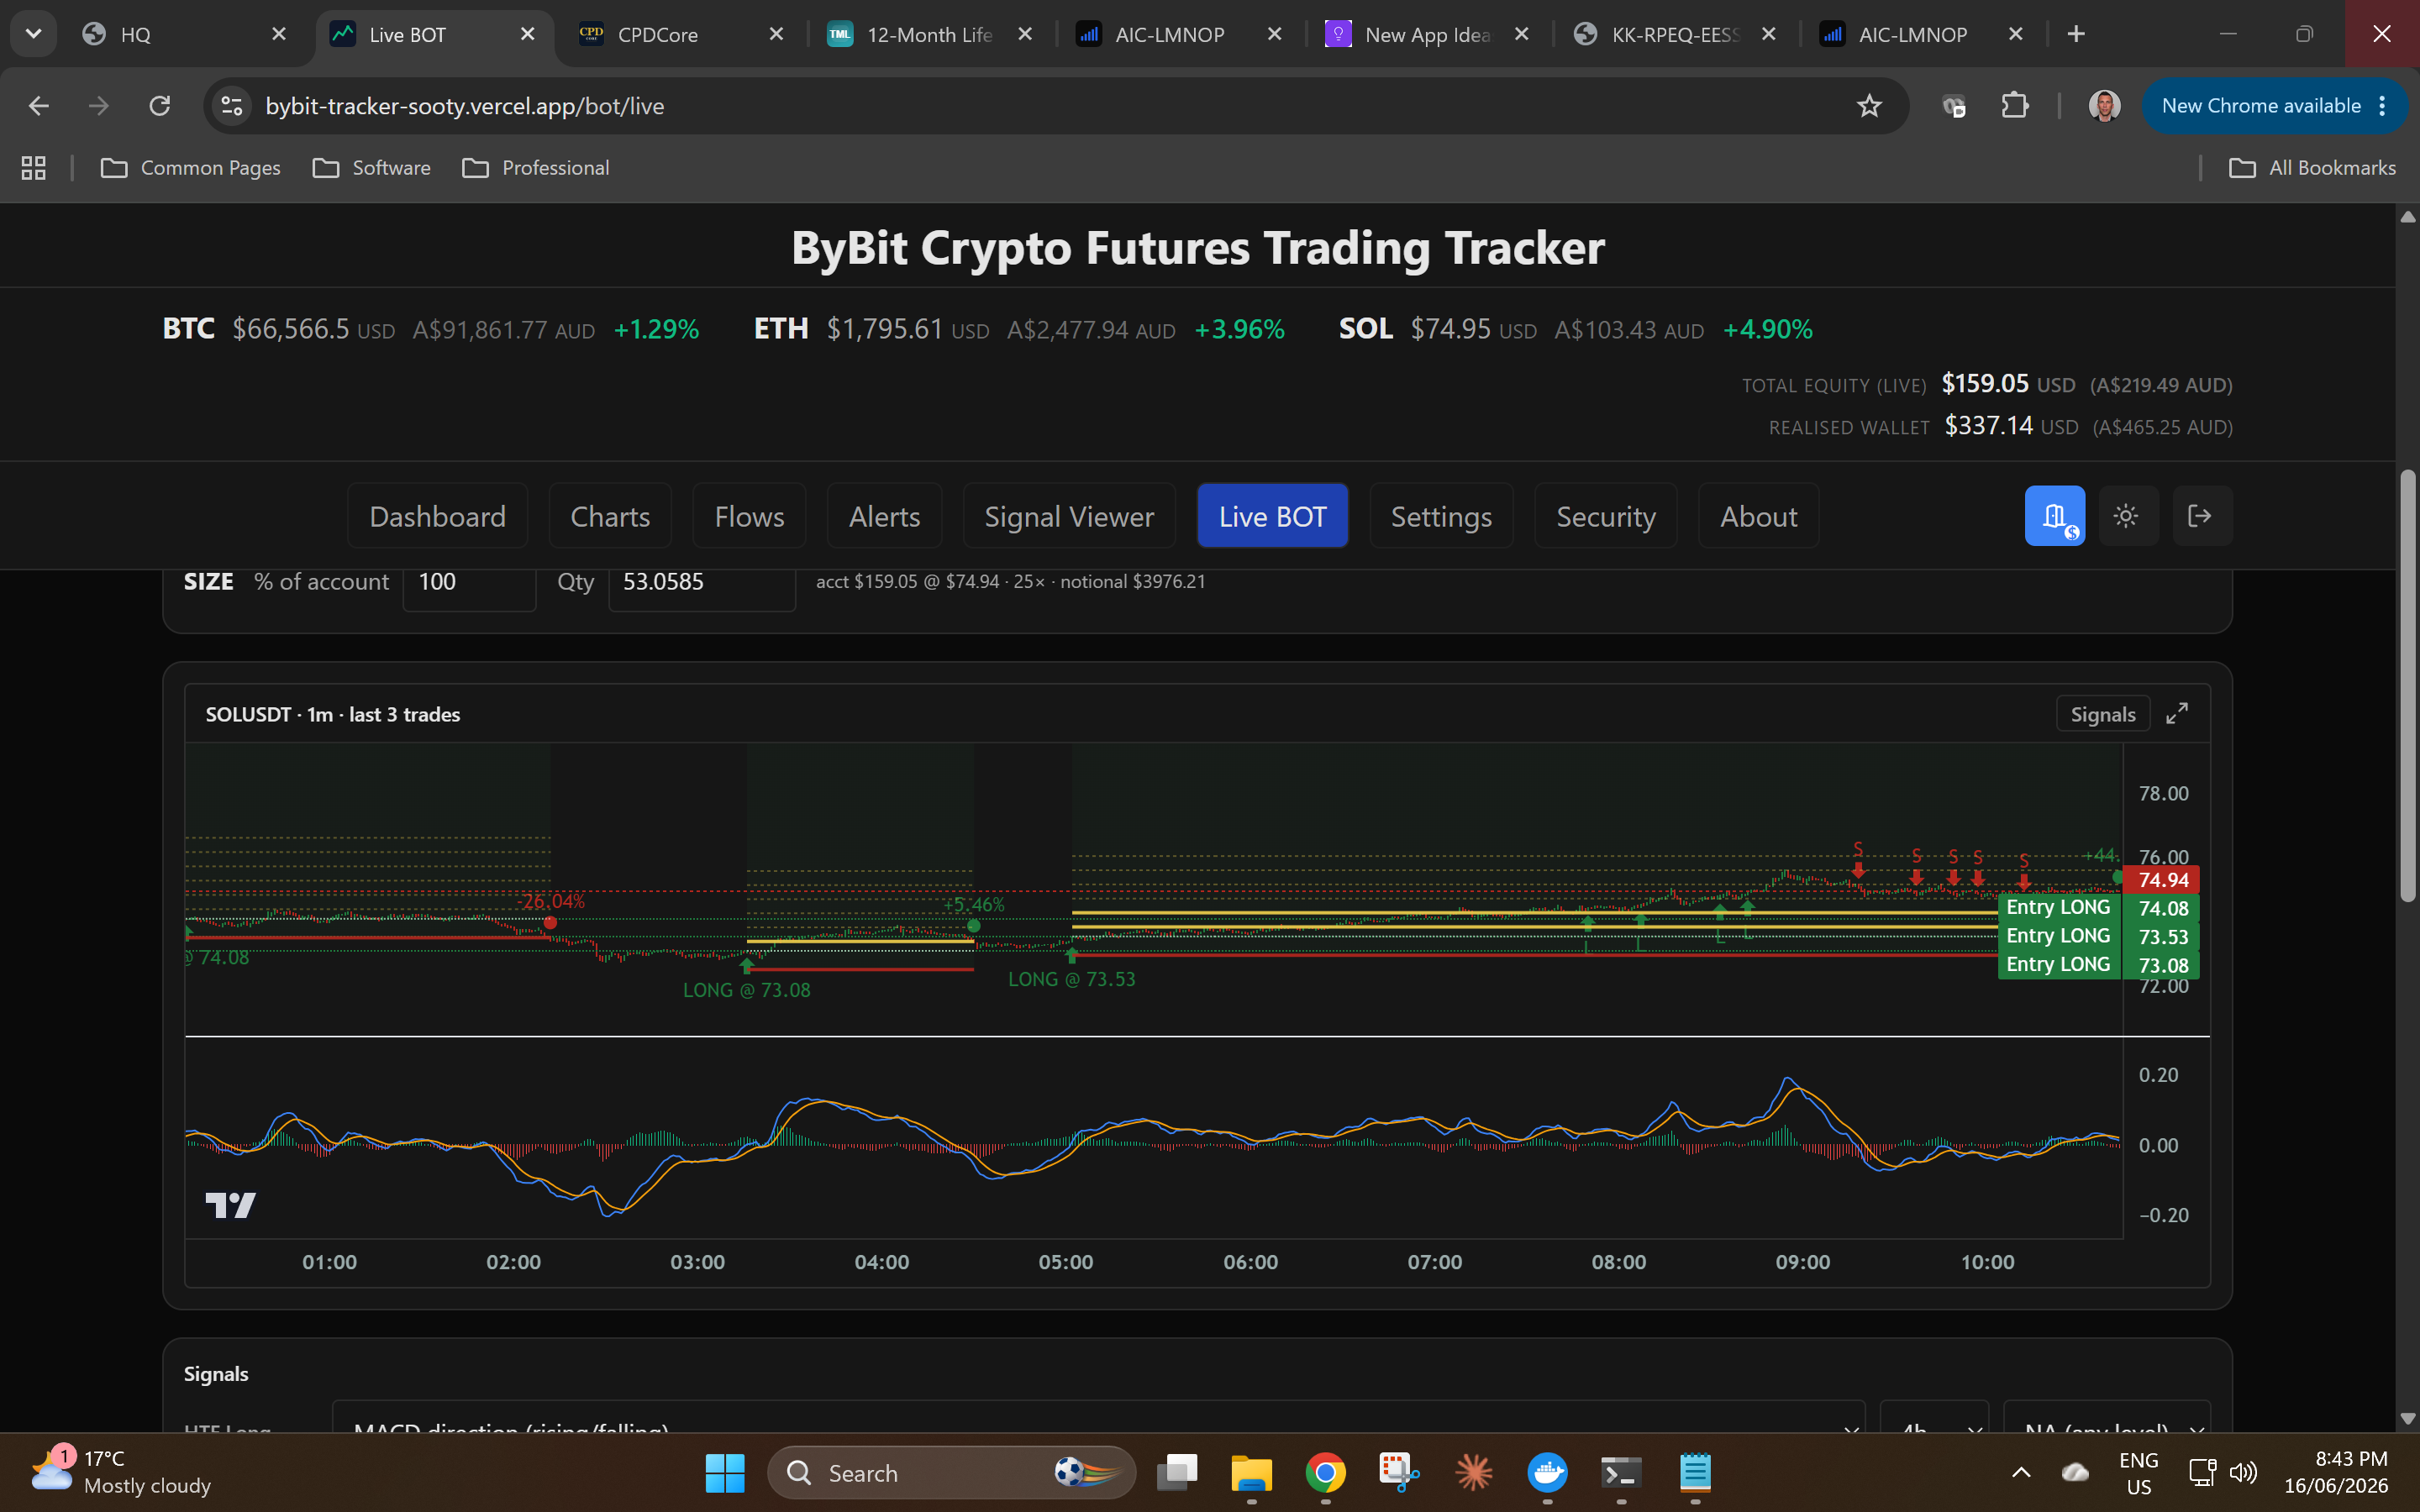Open the Chrome apps grid icon
Viewport: 2420px width, 1512px height.
click(34, 168)
